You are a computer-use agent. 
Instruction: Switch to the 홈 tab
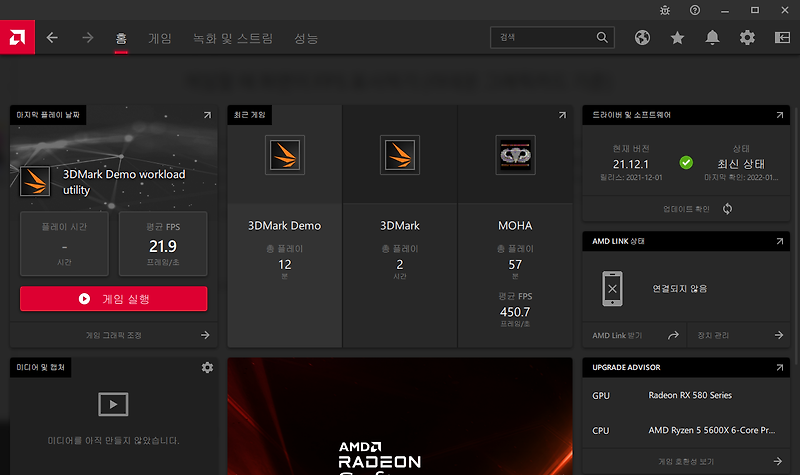[x=121, y=38]
